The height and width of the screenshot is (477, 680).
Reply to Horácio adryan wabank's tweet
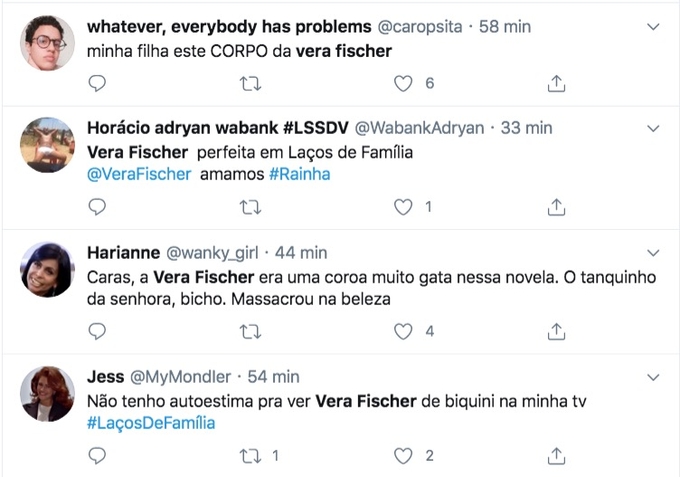pyautogui.click(x=97, y=207)
